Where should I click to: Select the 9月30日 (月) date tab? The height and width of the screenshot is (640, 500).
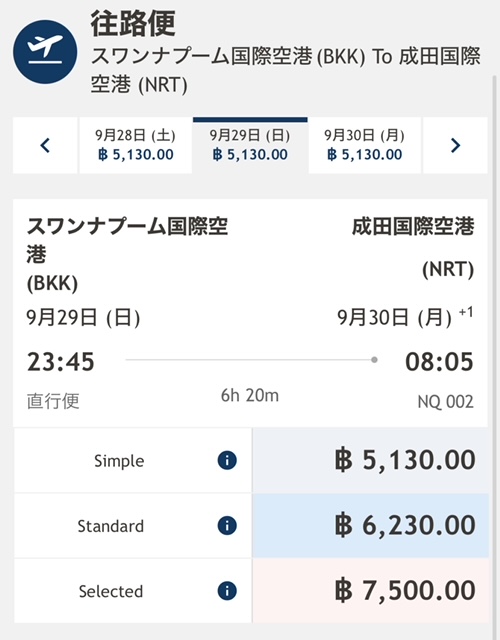[364, 145]
